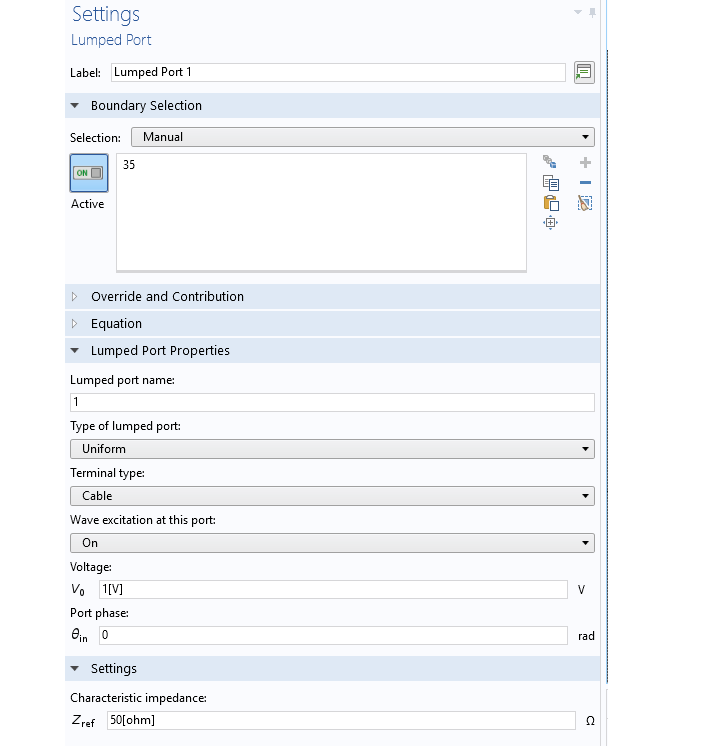This screenshot has height=750, width=712.
Task: Click the Remove from Selection minus icon
Action: [585, 183]
